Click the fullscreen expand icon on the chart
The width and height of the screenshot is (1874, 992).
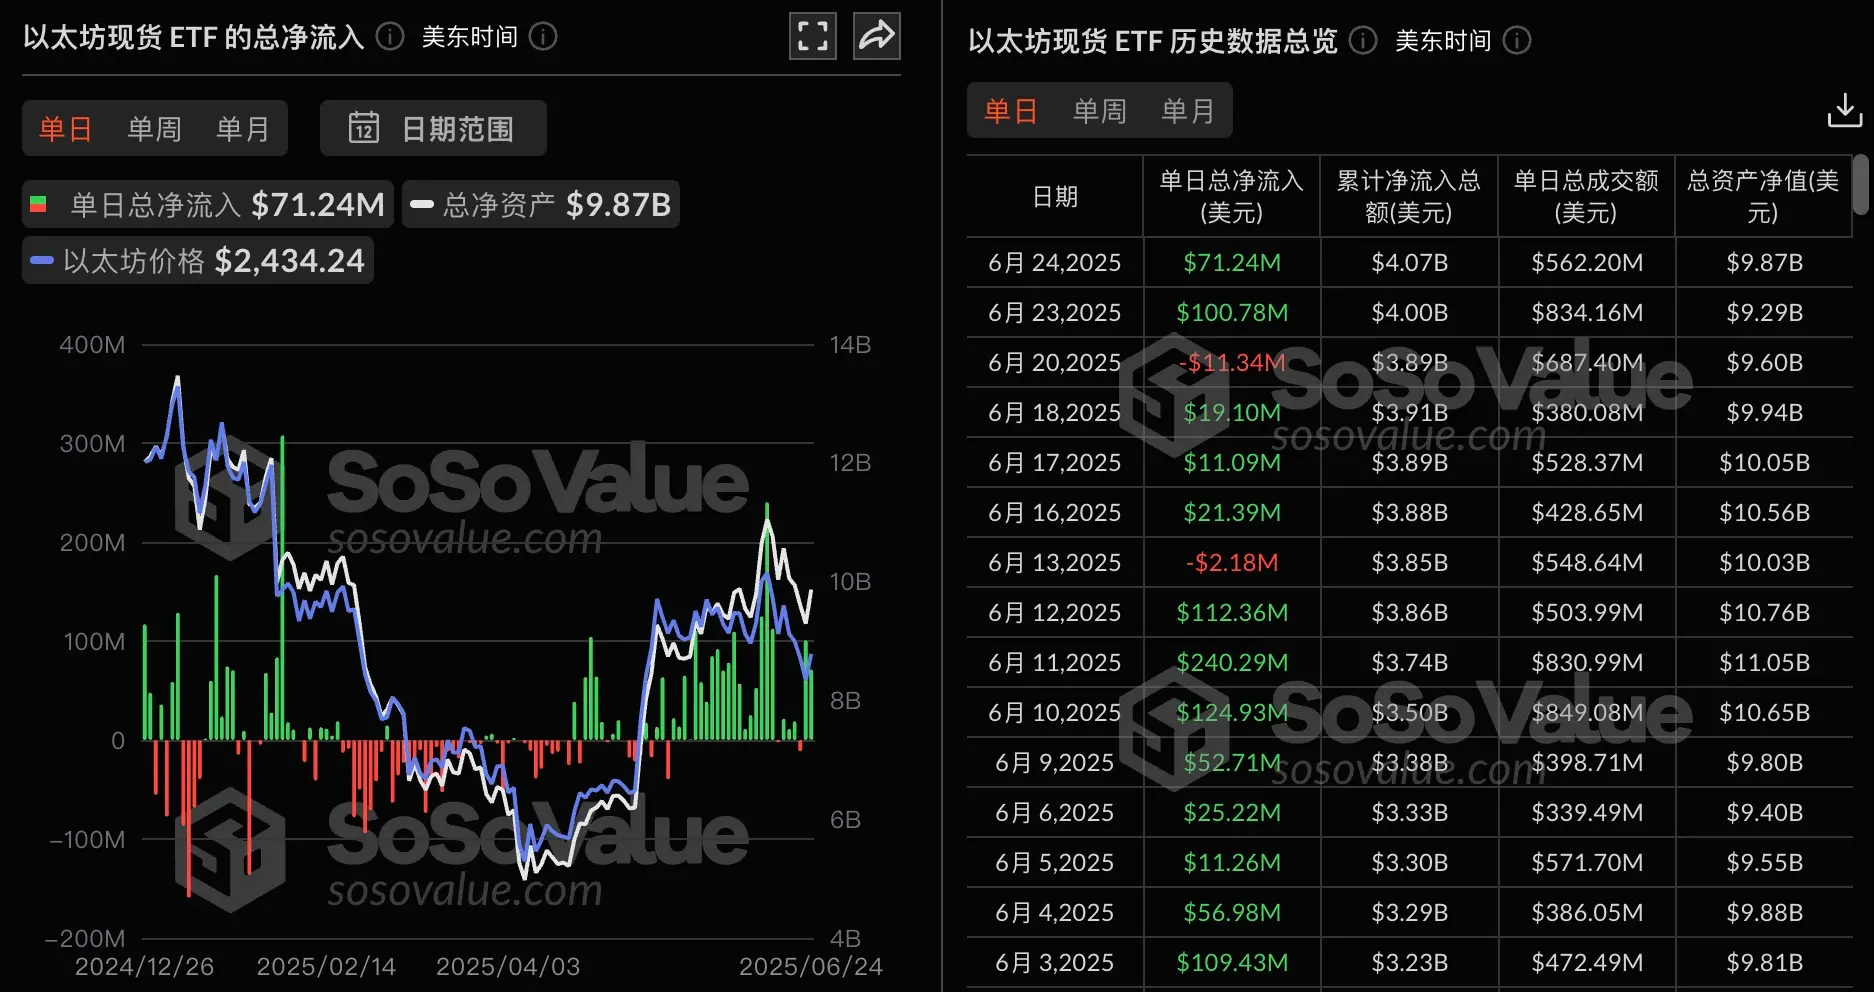point(812,35)
